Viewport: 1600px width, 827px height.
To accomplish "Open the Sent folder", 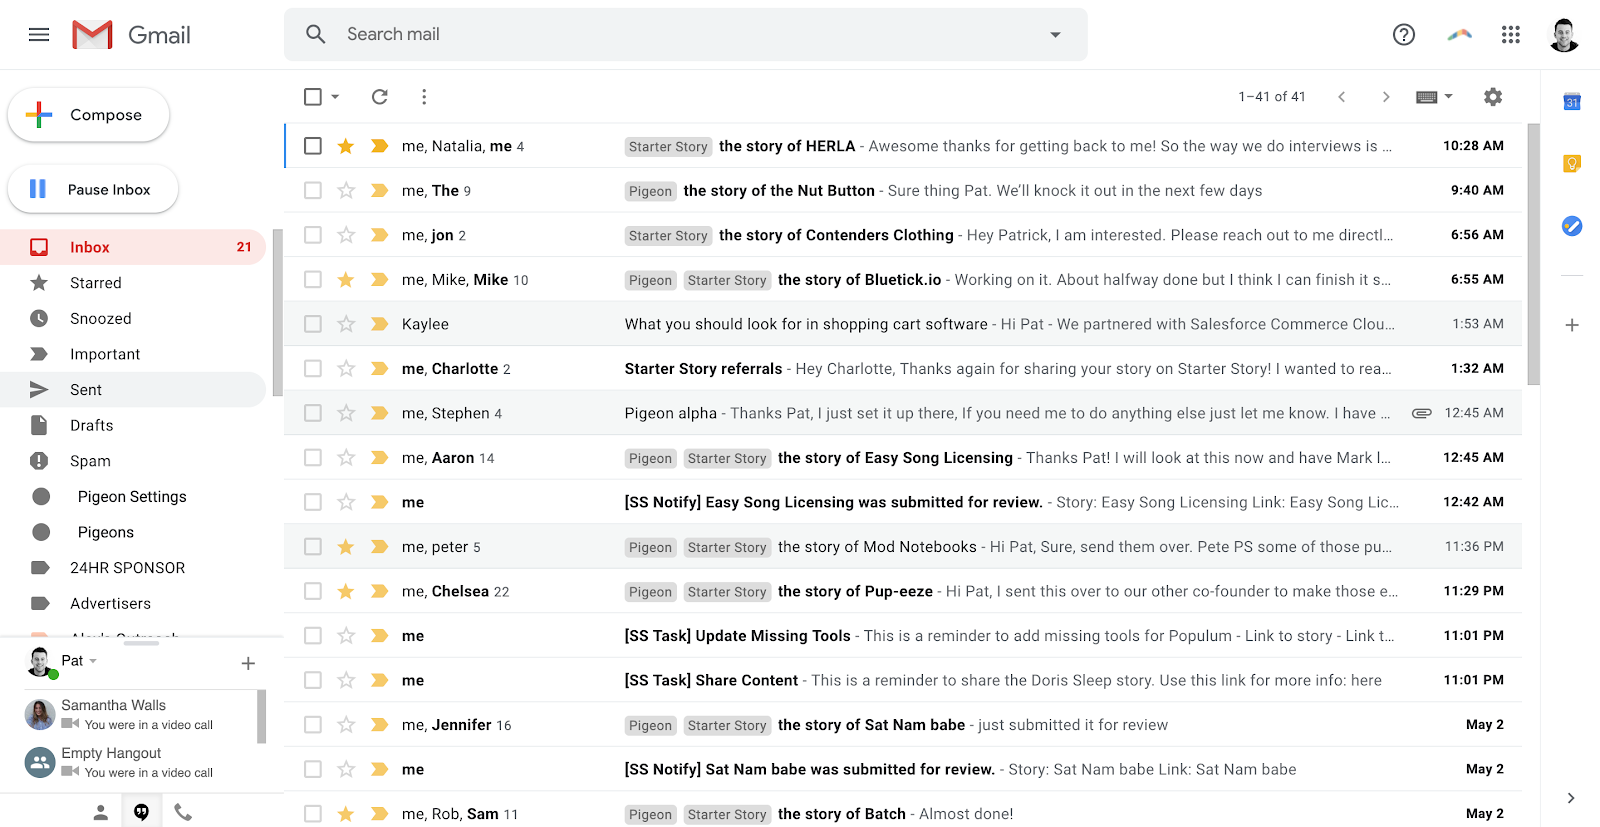I will coord(134,389).
